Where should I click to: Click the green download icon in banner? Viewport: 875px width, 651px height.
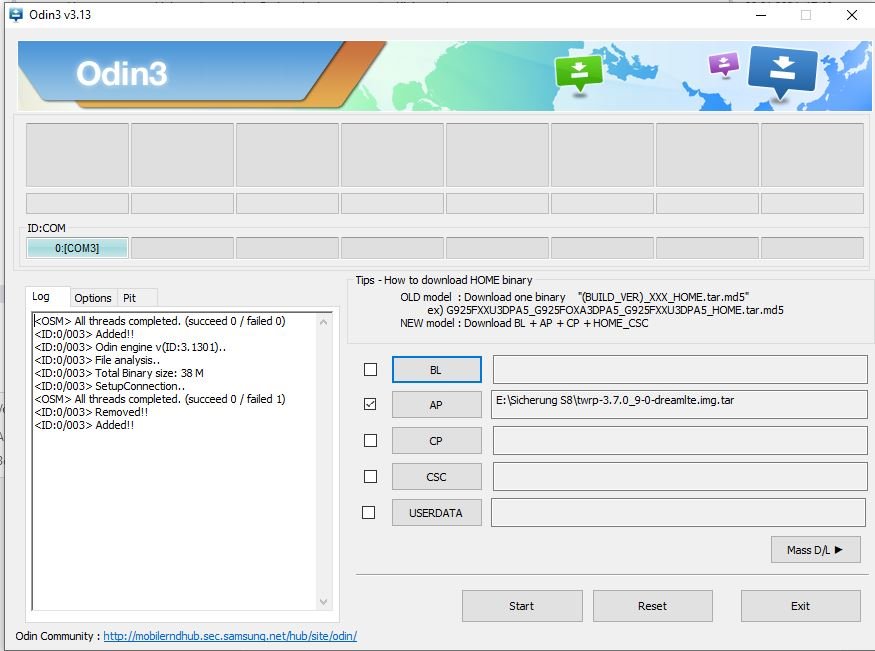[x=578, y=72]
